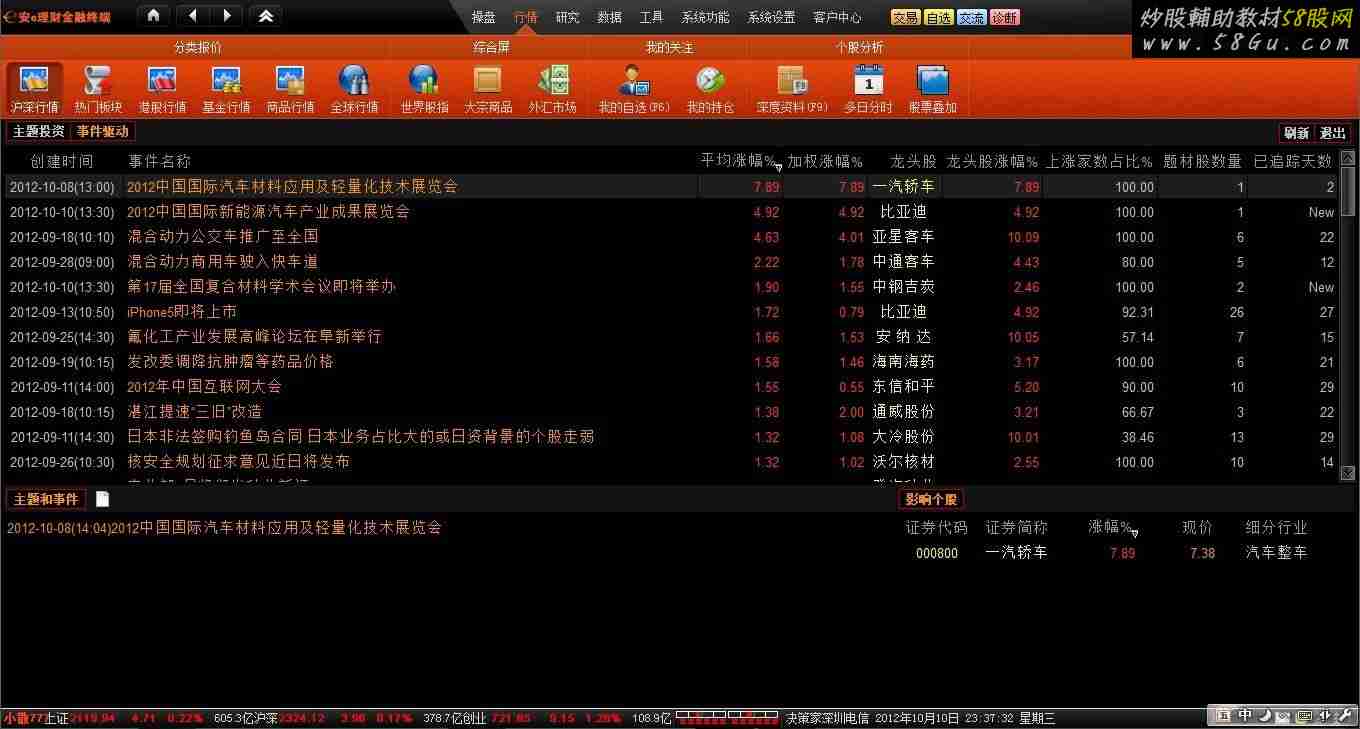Open the 行情 menu
The height and width of the screenshot is (729, 1360).
pyautogui.click(x=526, y=17)
